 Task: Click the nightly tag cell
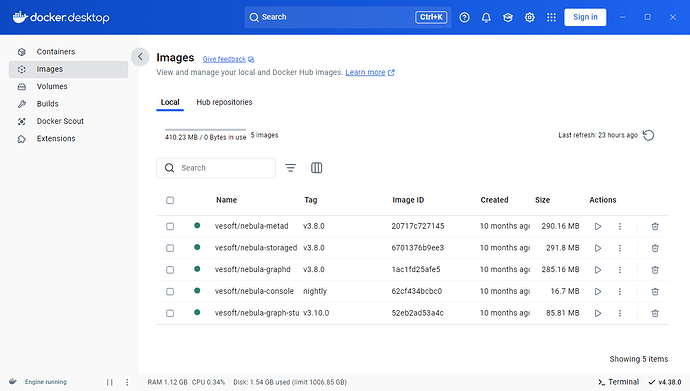315,291
